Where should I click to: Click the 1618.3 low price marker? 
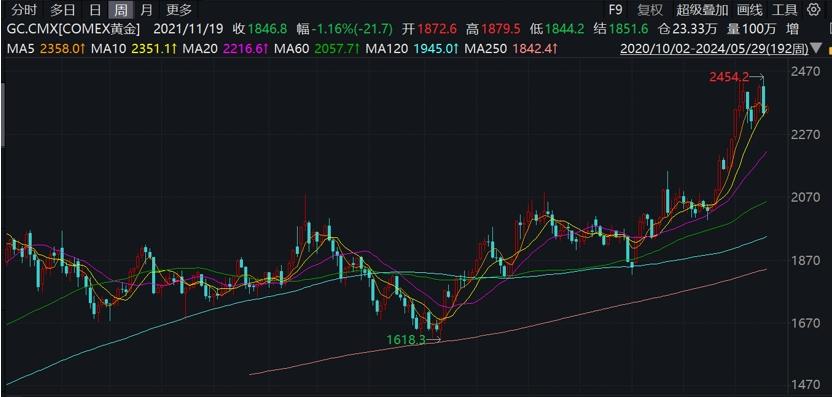tap(406, 340)
